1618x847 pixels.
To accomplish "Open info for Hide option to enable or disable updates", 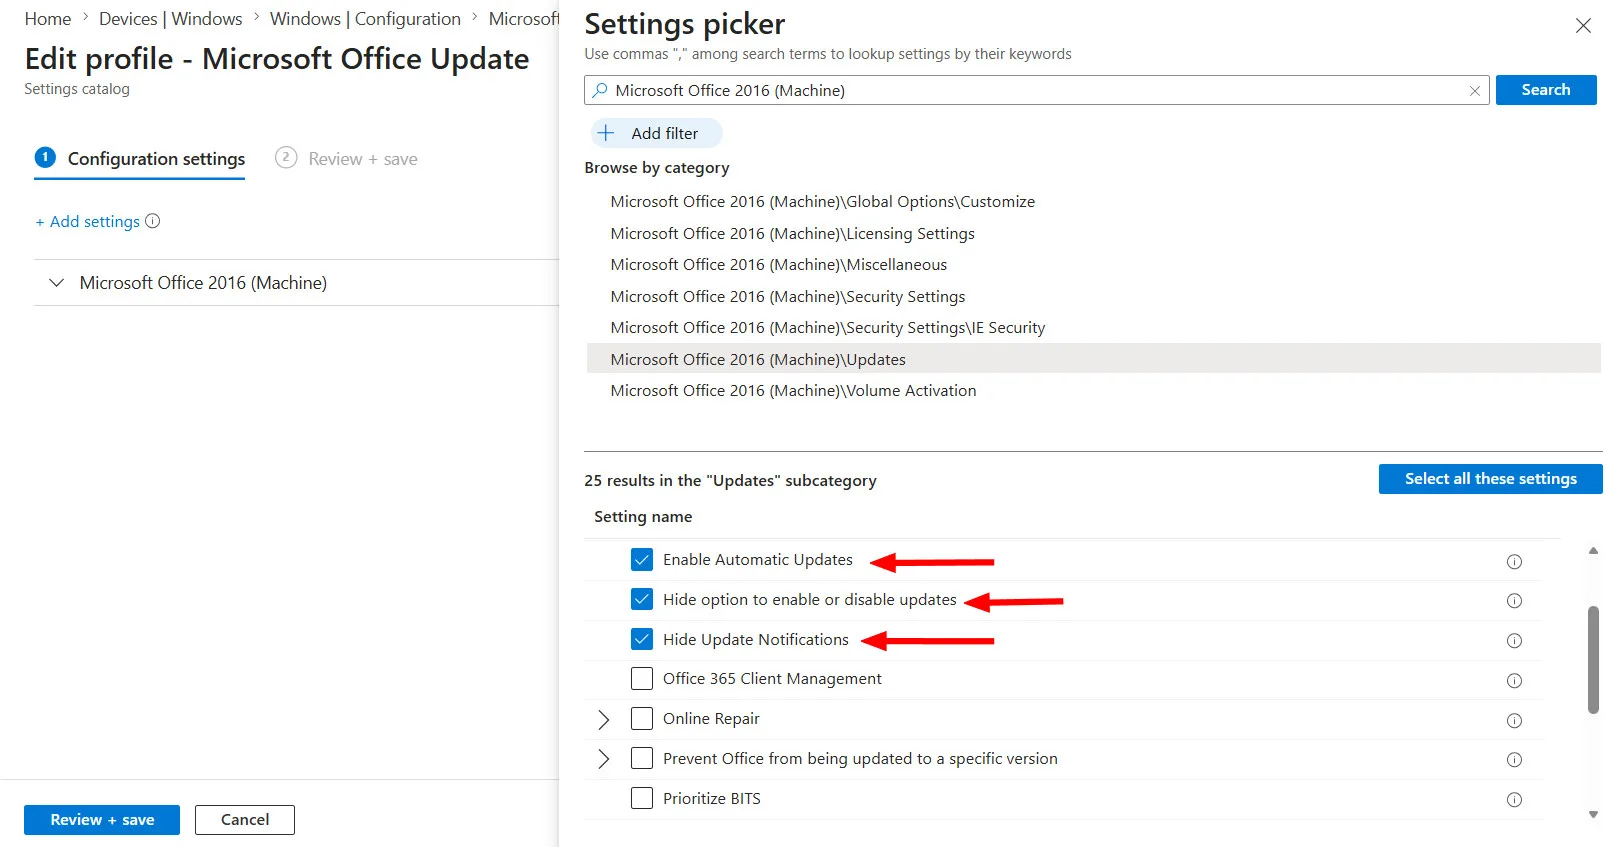I will [x=1514, y=601].
